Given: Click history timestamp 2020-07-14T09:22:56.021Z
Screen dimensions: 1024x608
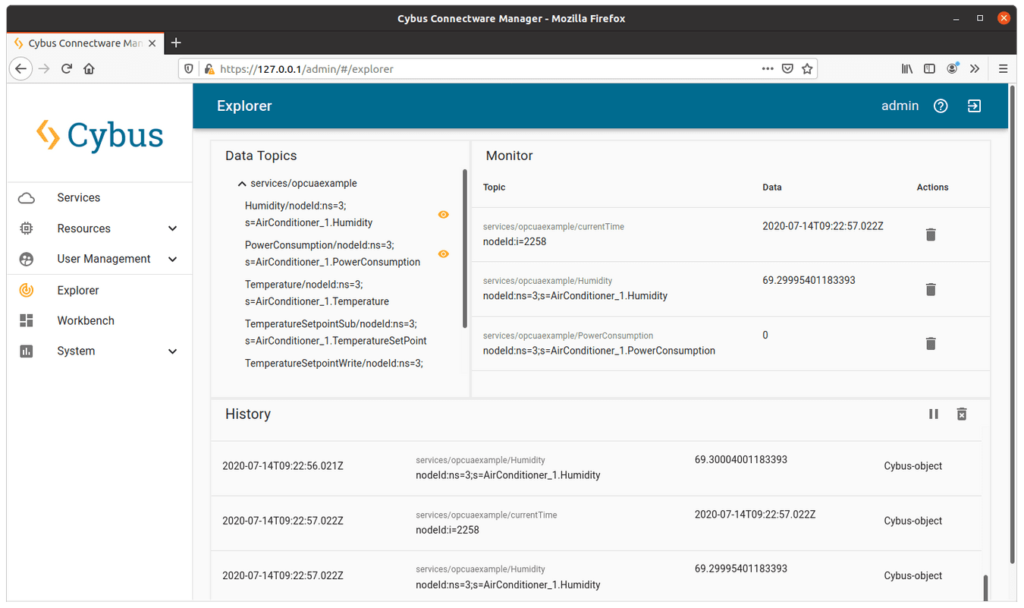Looking at the screenshot, I should (283, 466).
